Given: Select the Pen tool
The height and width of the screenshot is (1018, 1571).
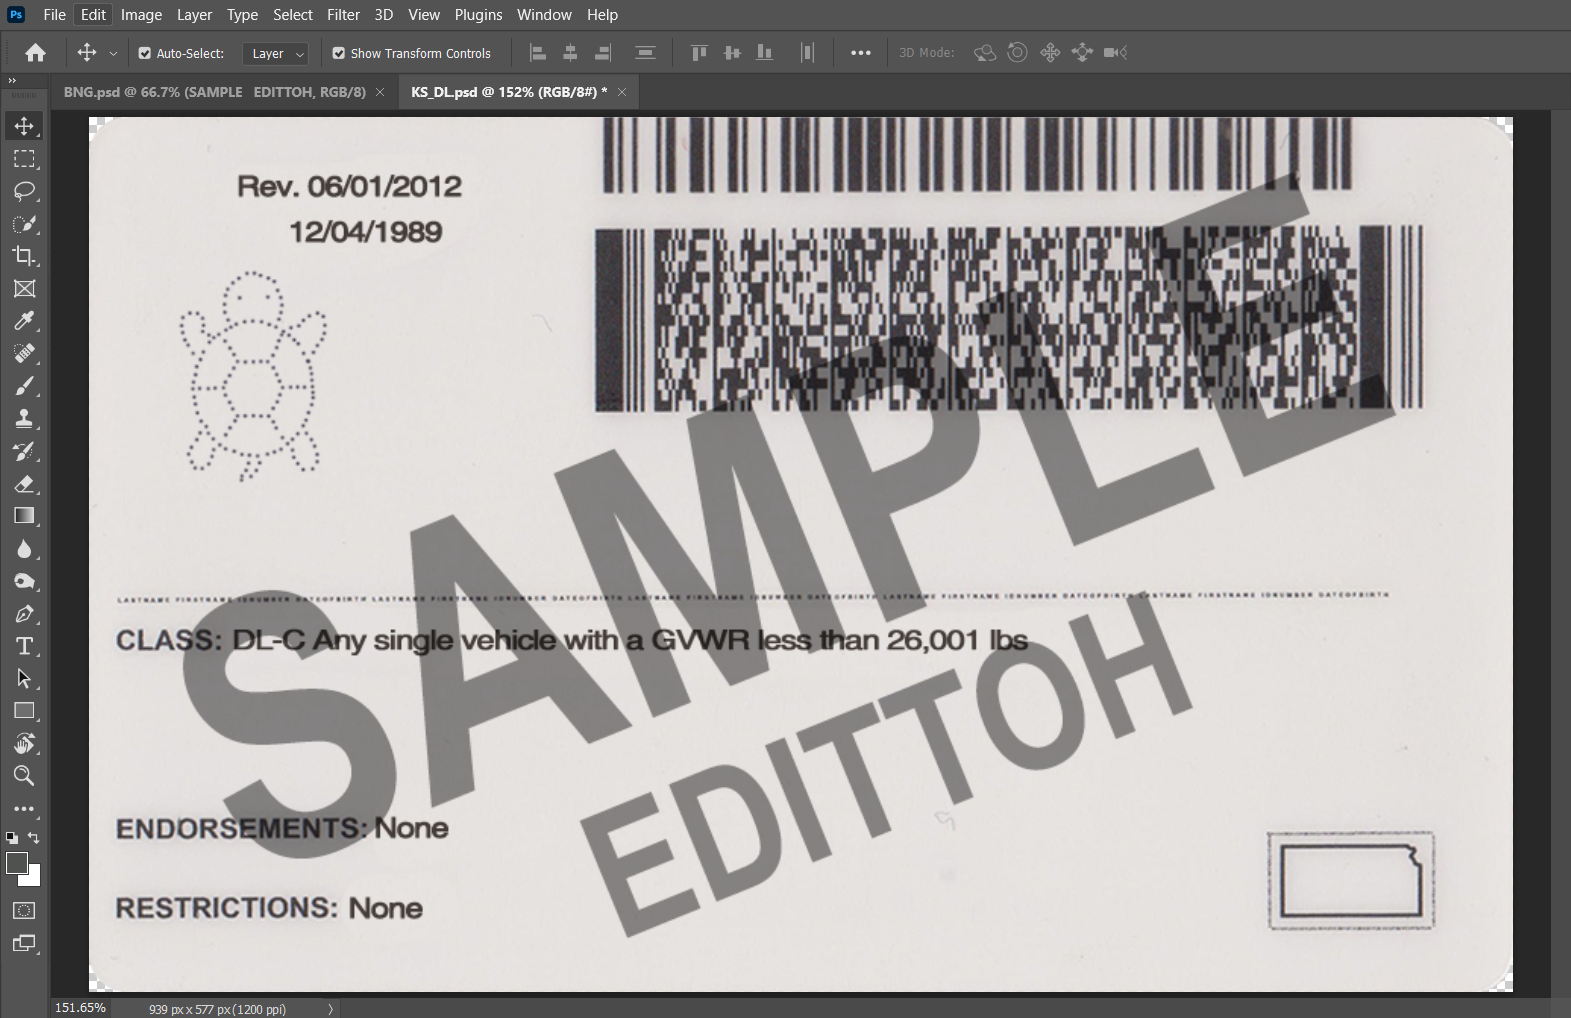Looking at the screenshot, I should 24,614.
